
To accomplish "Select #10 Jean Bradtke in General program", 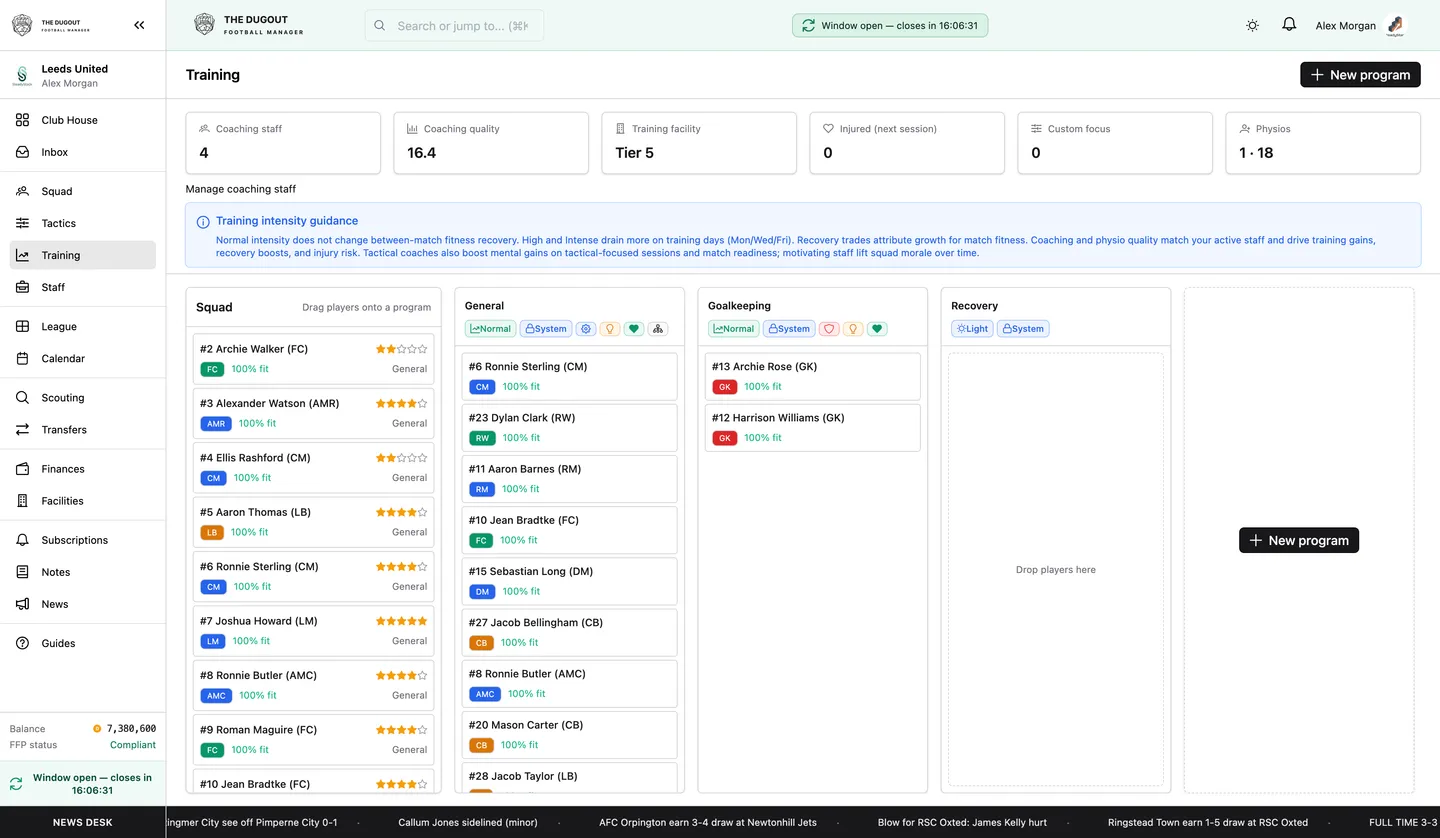I will [569, 530].
